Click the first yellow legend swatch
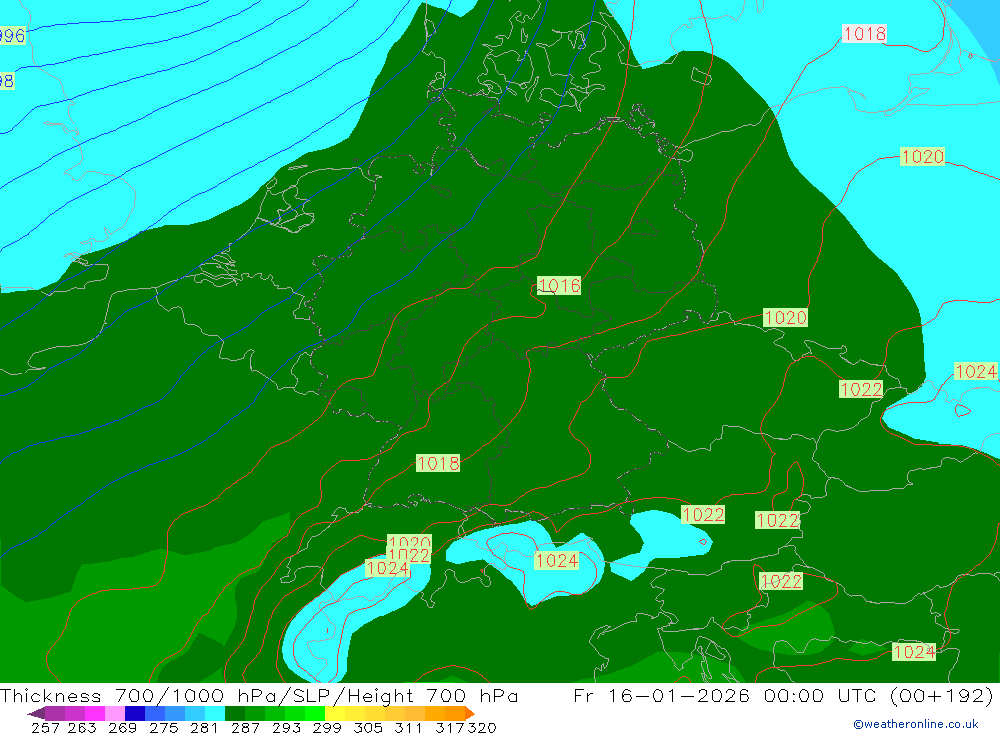This screenshot has height=733, width=1000. coord(335,713)
